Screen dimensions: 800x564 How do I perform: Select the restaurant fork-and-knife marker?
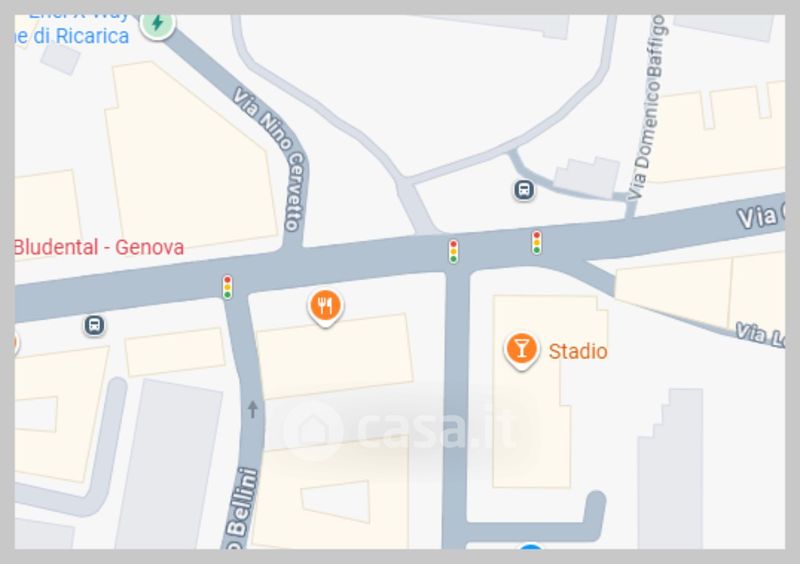tap(326, 307)
